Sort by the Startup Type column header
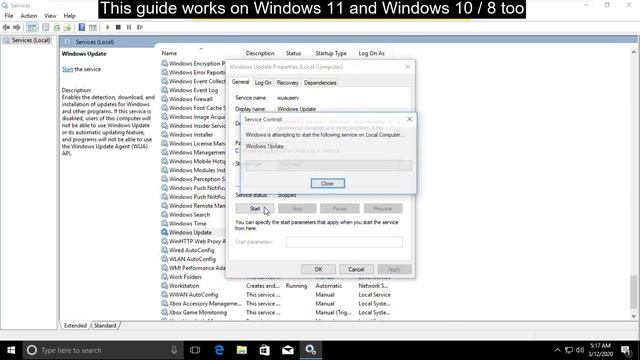Viewport: 640px width, 360px height. click(331, 53)
